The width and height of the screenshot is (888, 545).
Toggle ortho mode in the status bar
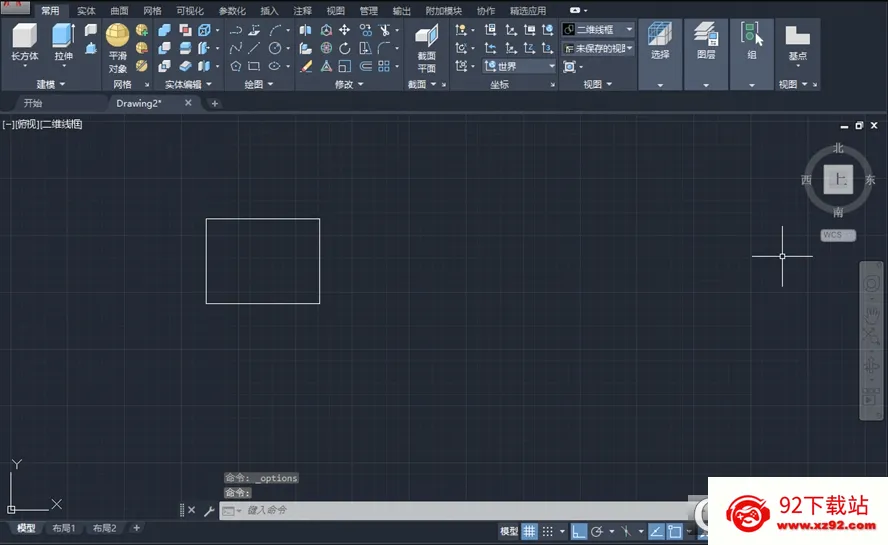click(578, 531)
